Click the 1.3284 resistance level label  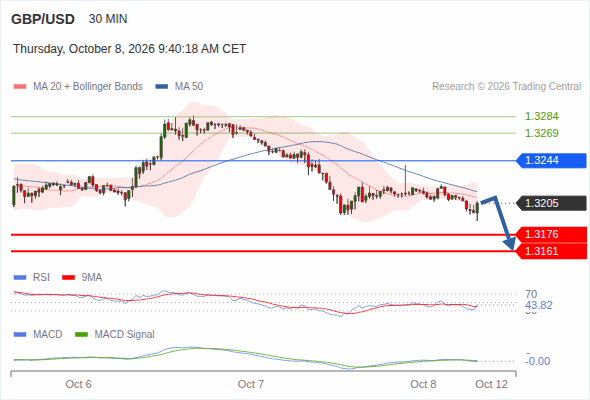point(541,116)
